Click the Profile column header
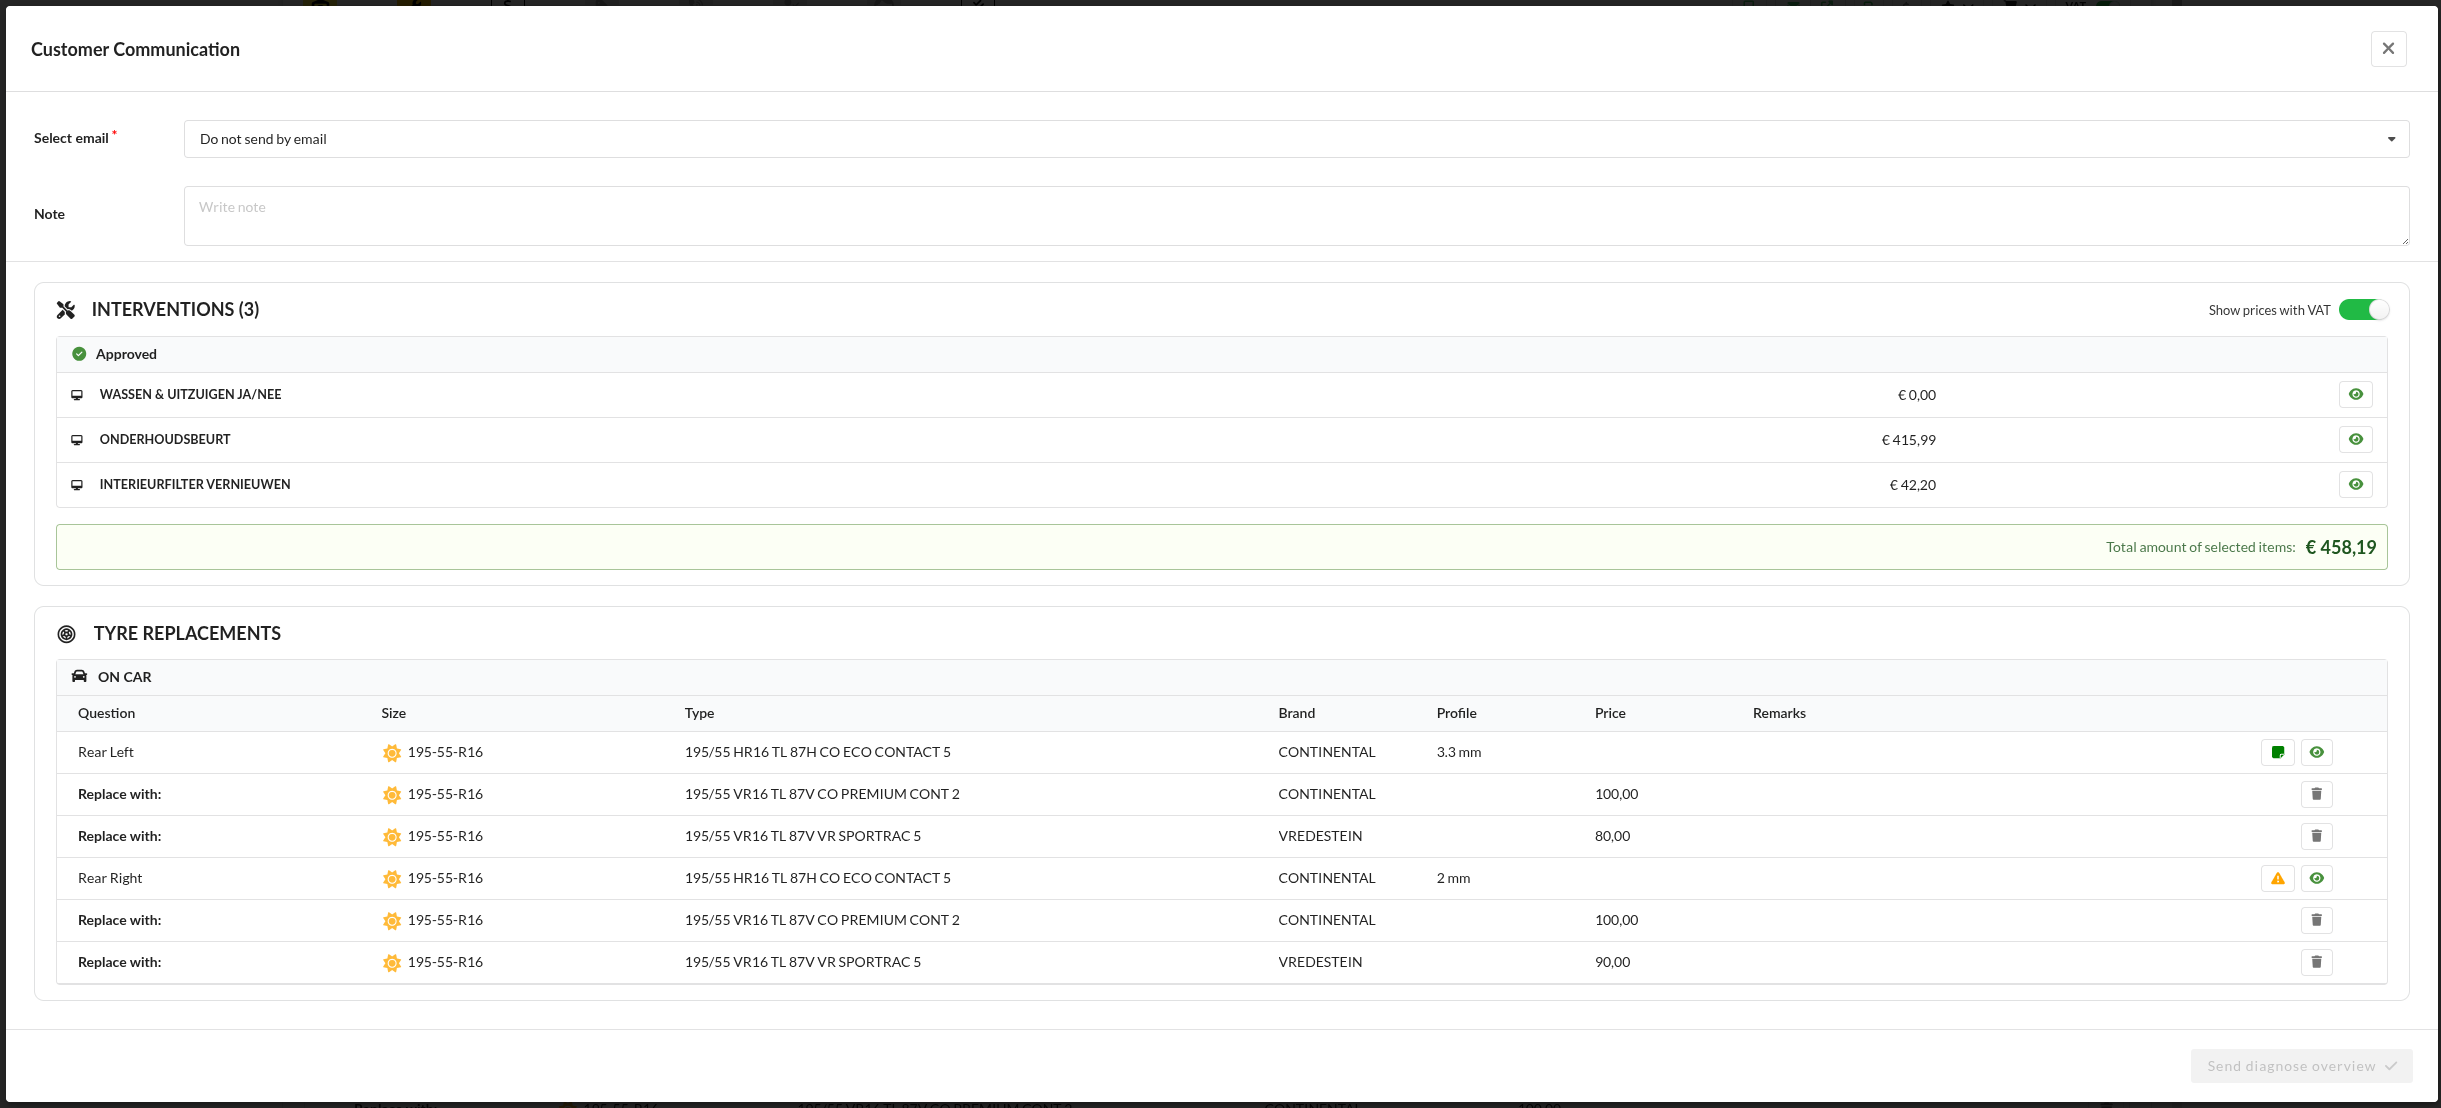2441x1108 pixels. click(1456, 713)
